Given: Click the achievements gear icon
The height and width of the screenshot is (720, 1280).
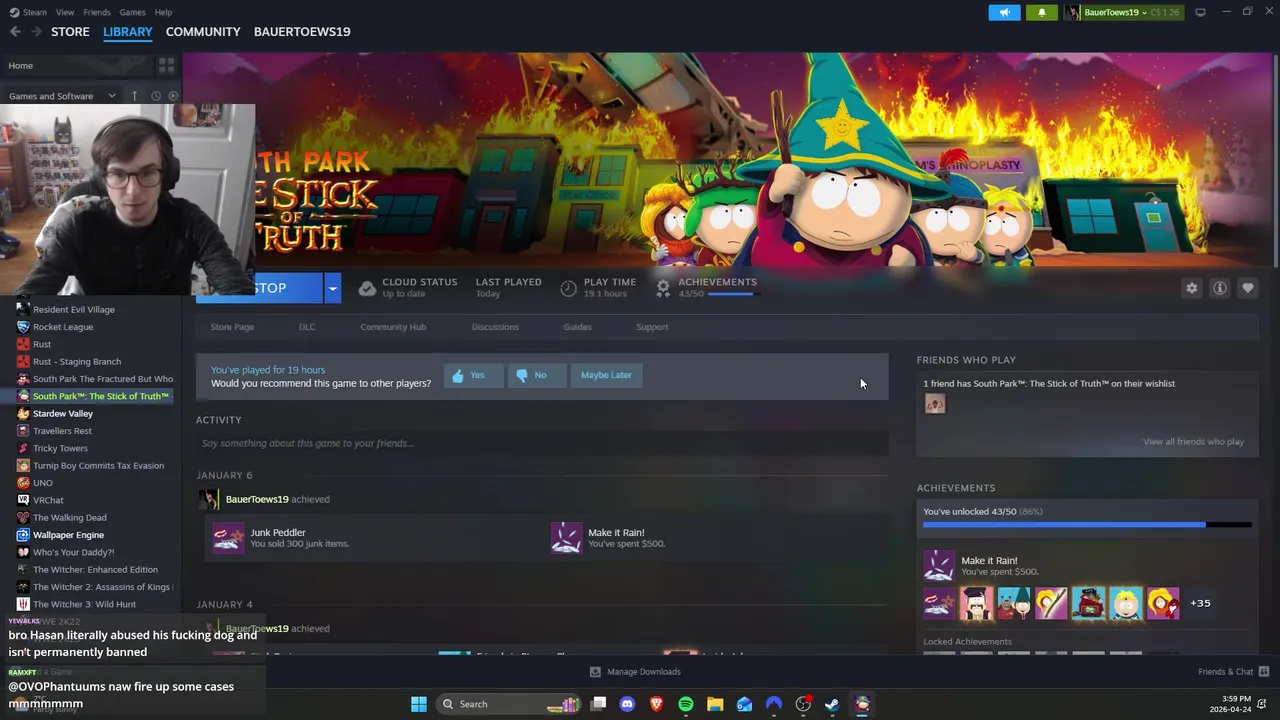Looking at the screenshot, I should point(662,288).
